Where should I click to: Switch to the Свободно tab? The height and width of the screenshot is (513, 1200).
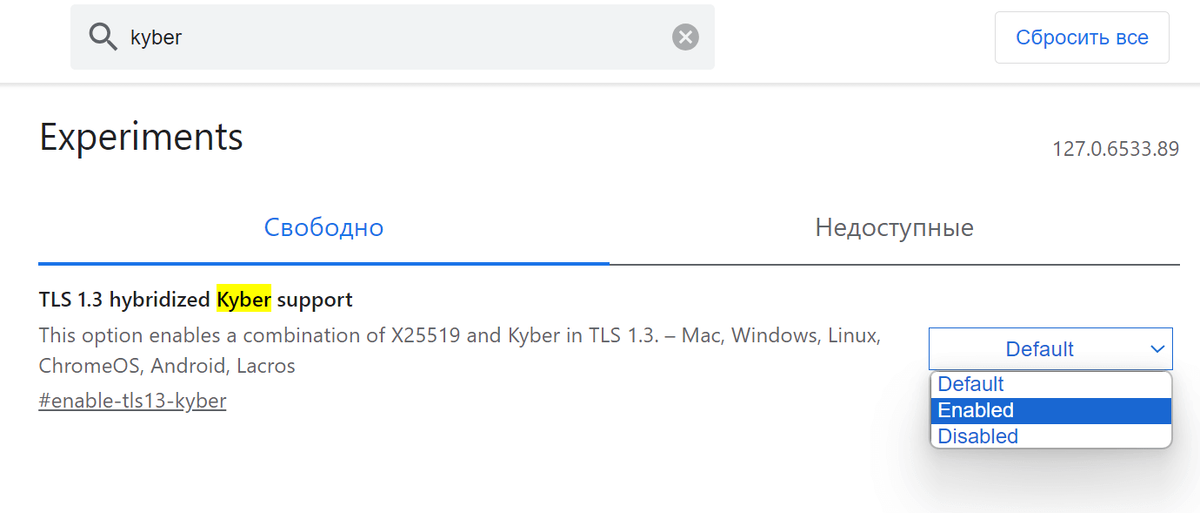(324, 227)
